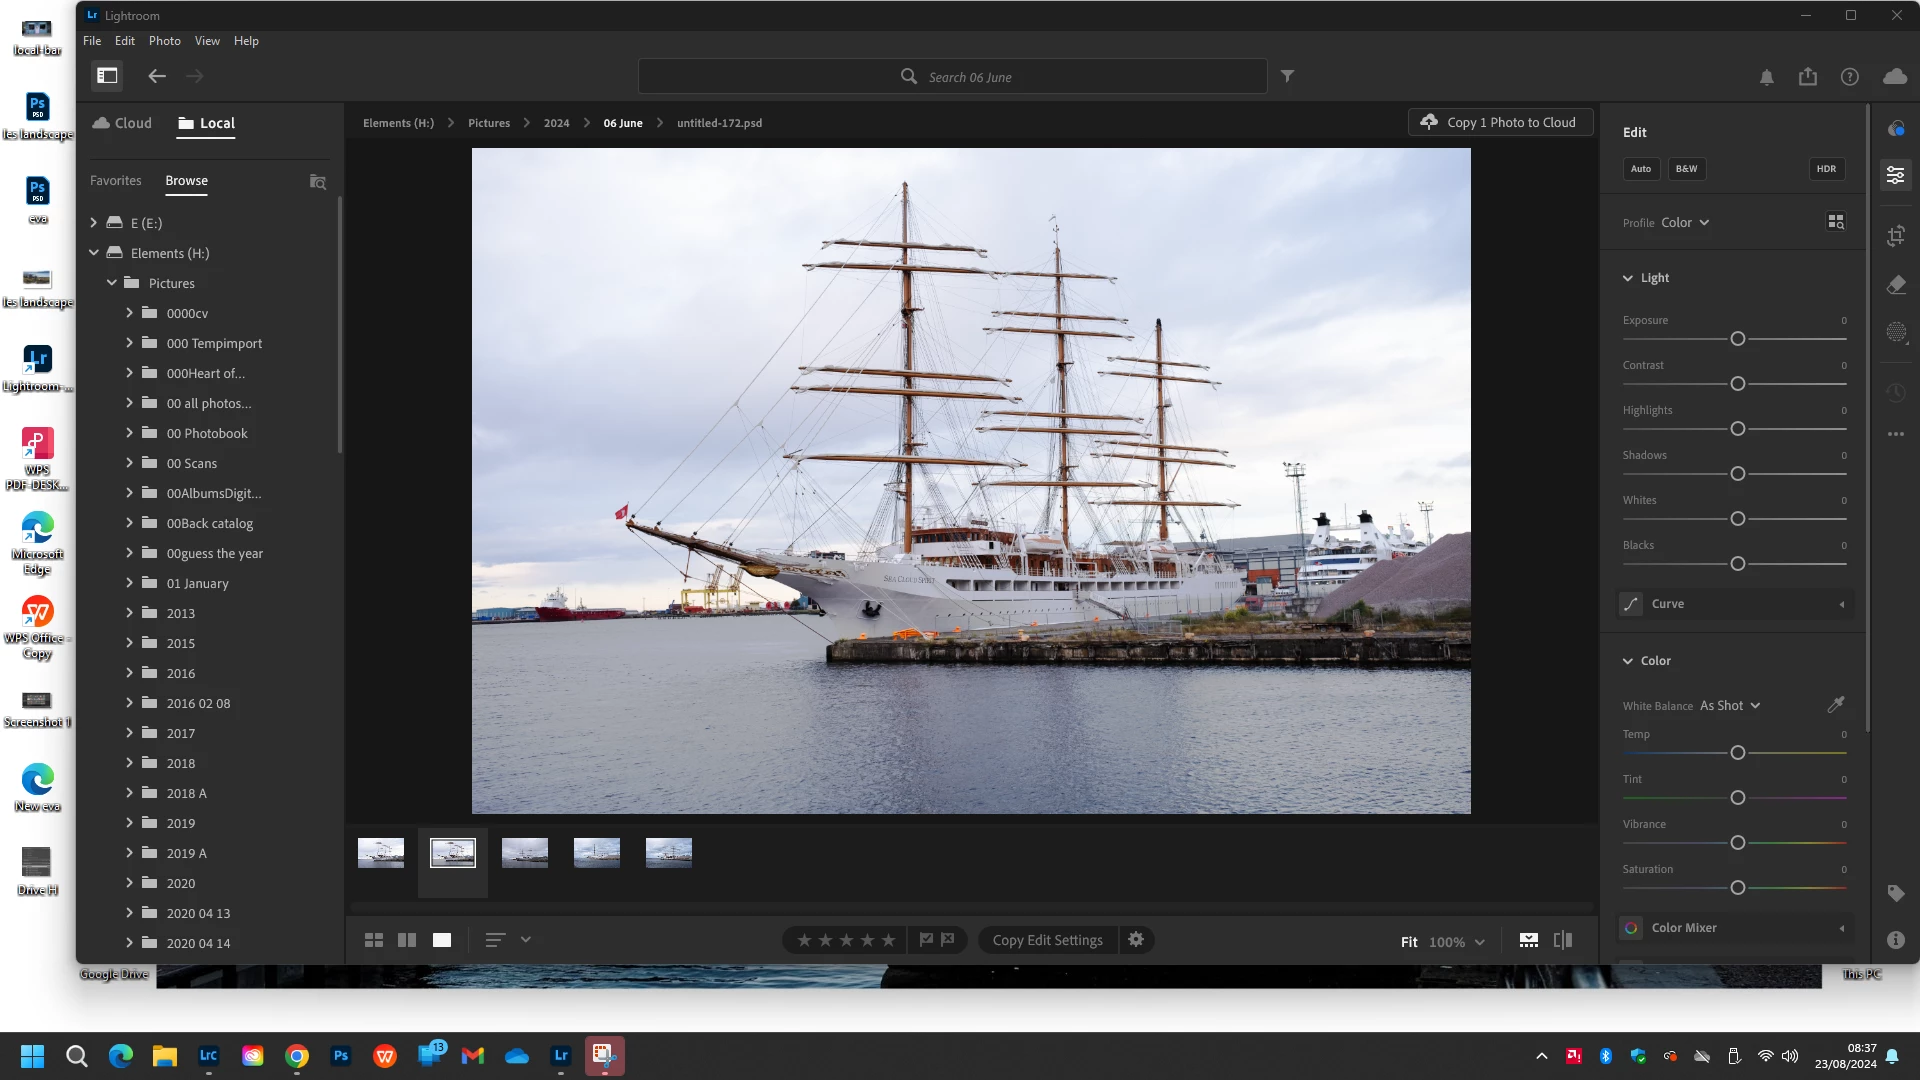Expand the 2018 folder in tree
Viewport: 1920px width, 1080px height.
(129, 763)
